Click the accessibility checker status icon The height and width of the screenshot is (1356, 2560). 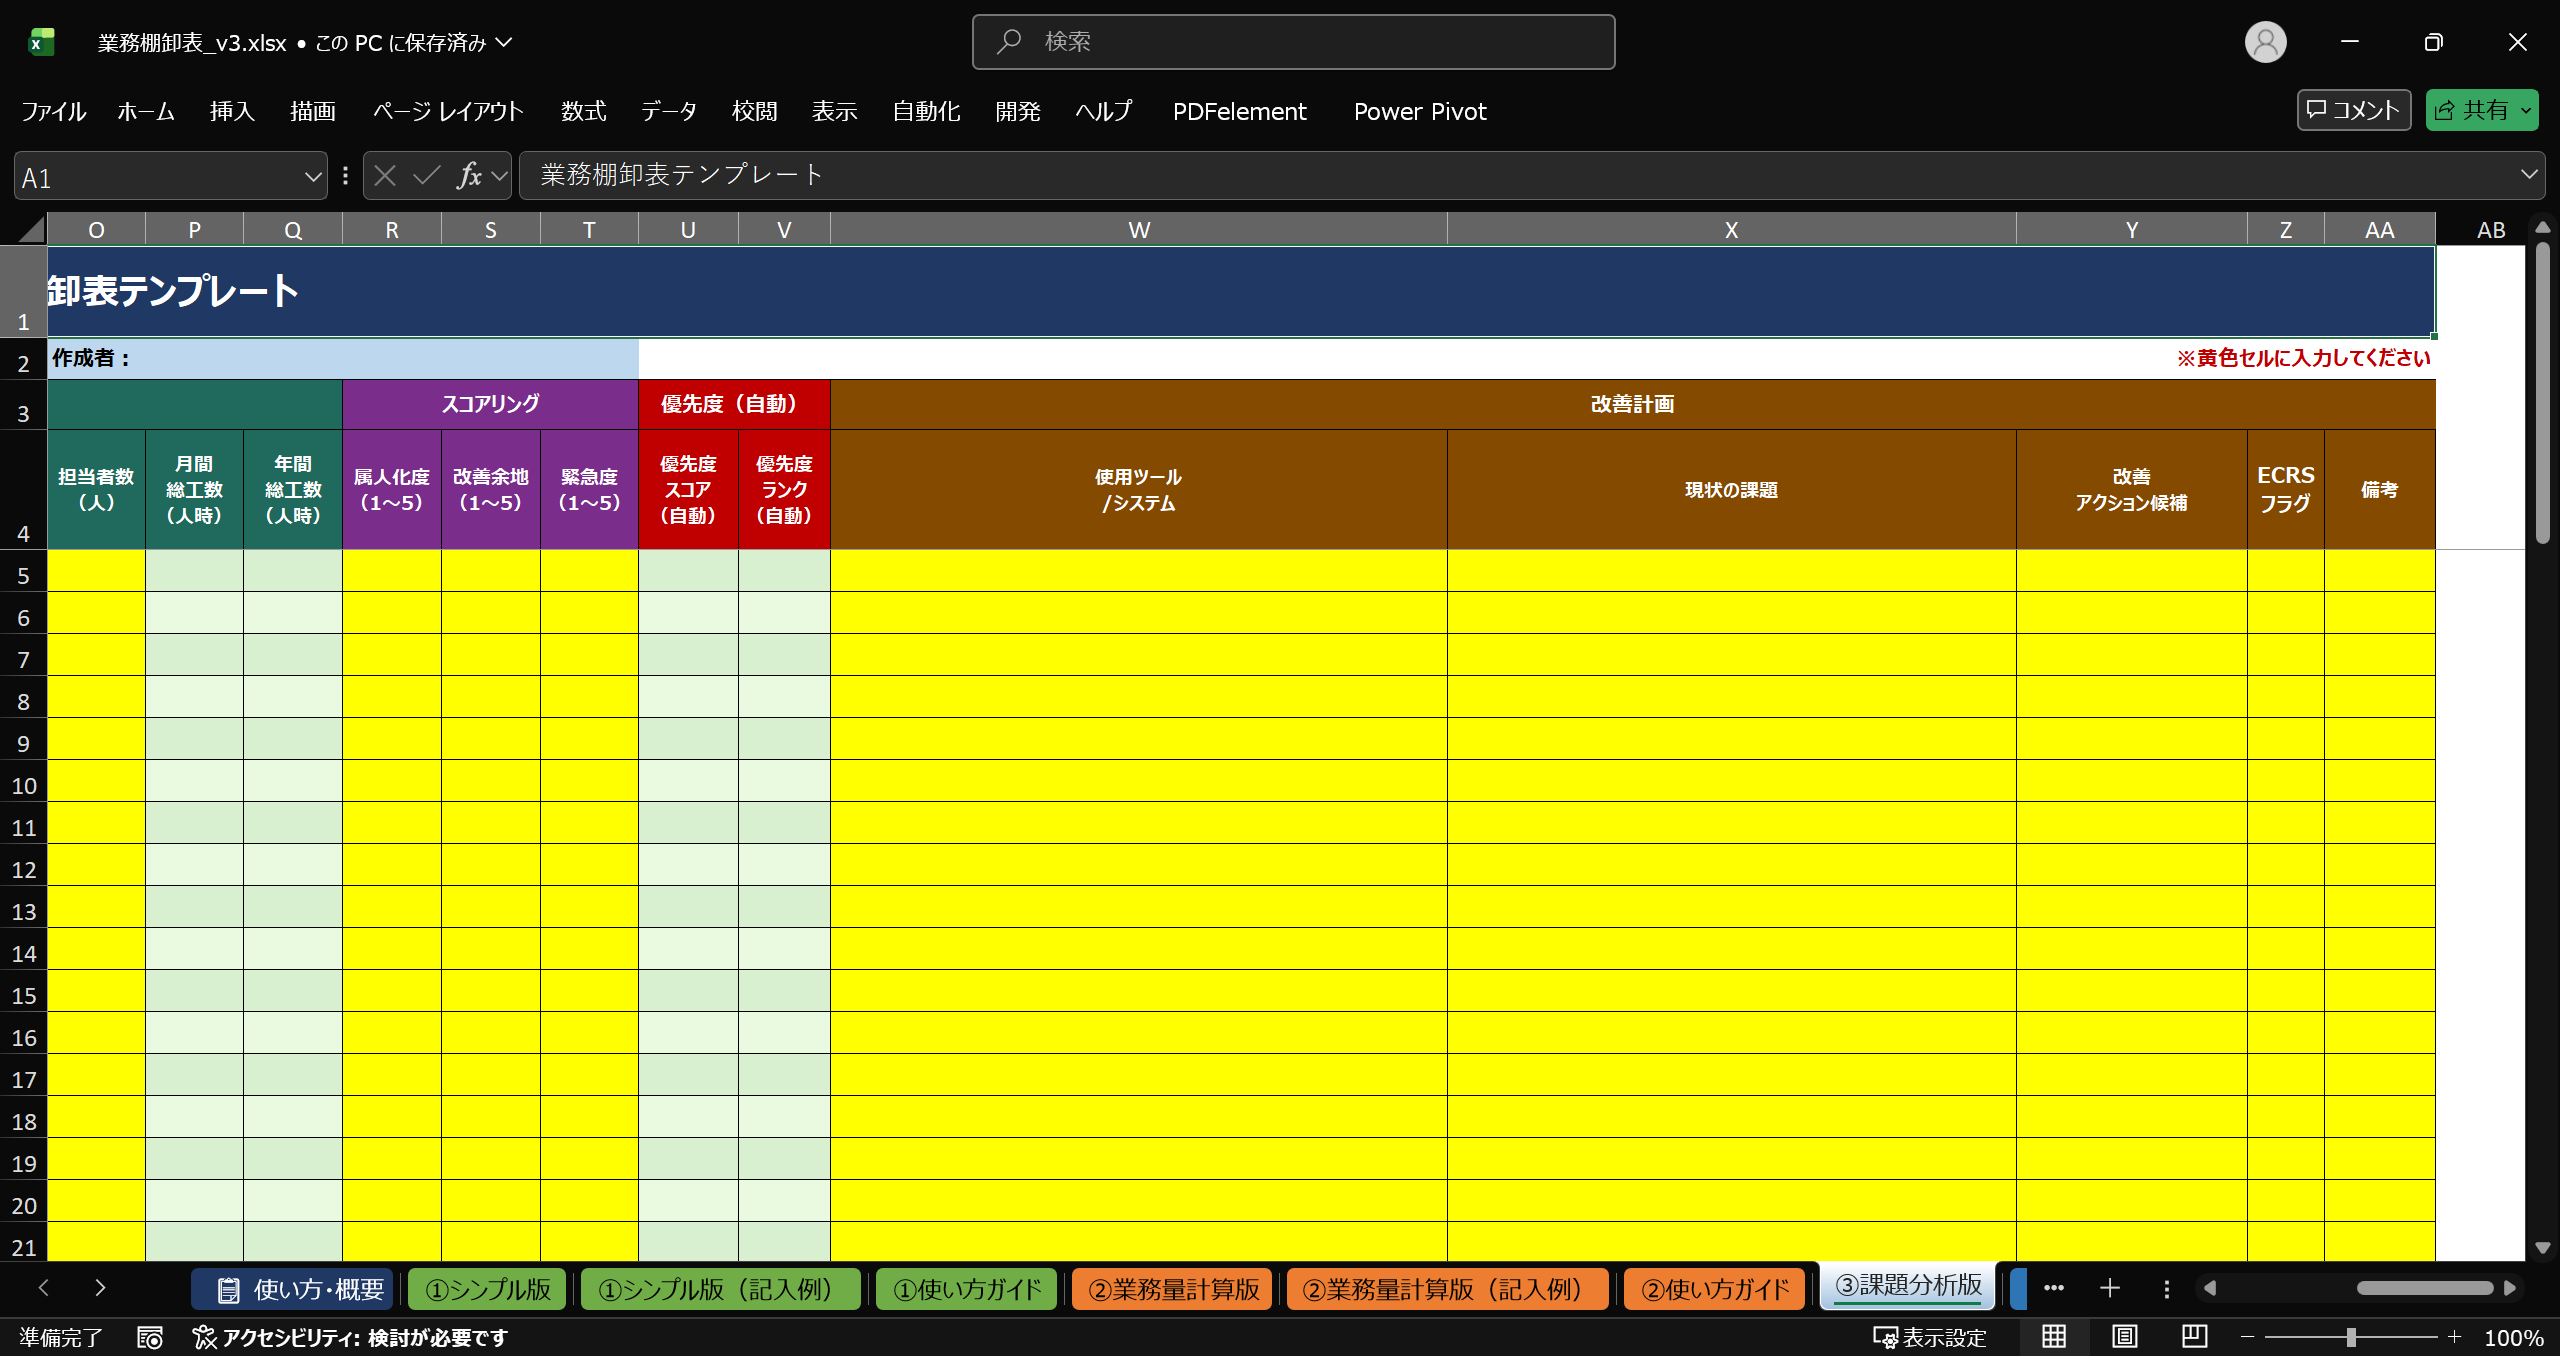204,1337
